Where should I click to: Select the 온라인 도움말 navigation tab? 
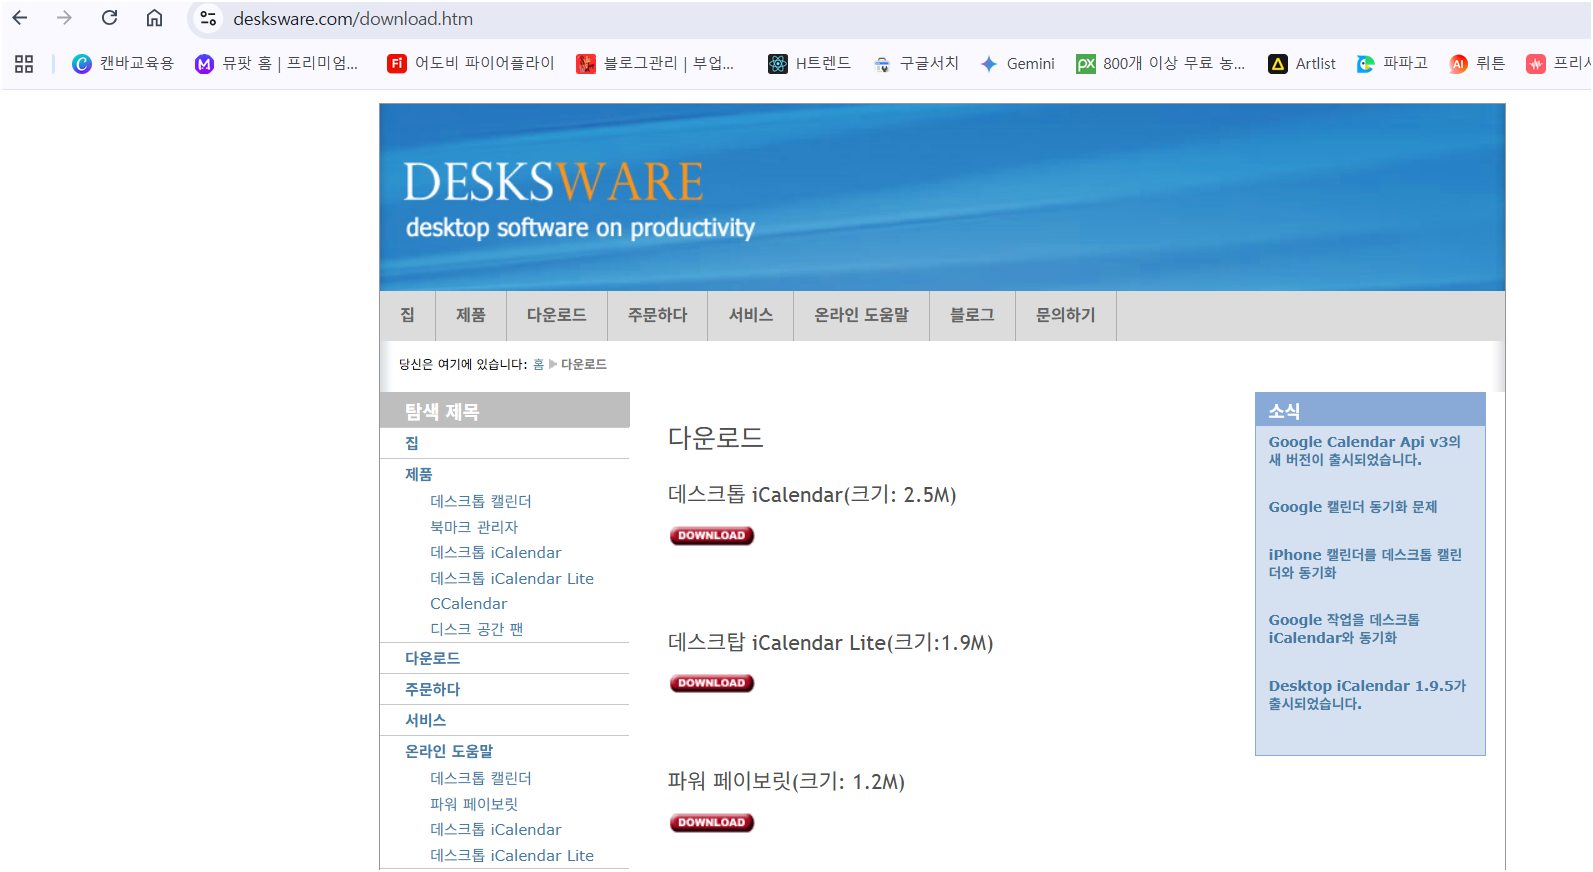(861, 315)
